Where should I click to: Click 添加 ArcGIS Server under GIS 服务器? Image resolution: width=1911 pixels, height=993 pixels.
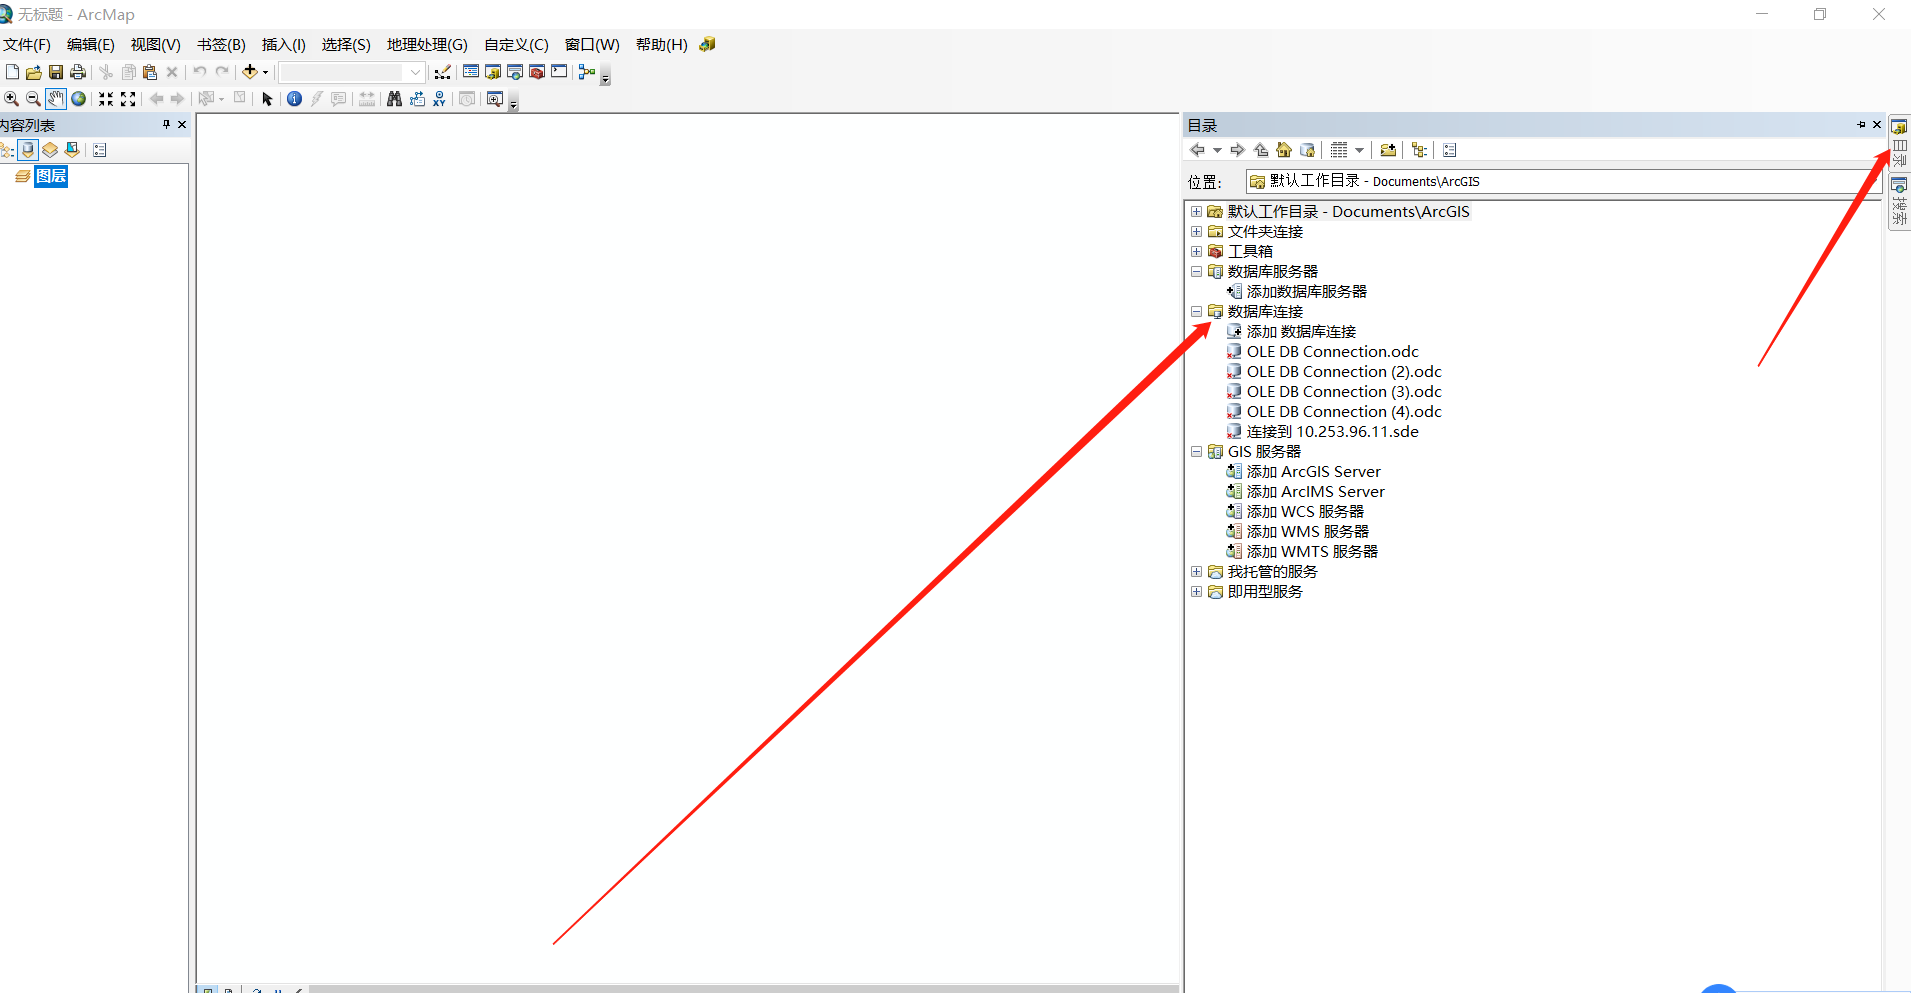[1312, 471]
